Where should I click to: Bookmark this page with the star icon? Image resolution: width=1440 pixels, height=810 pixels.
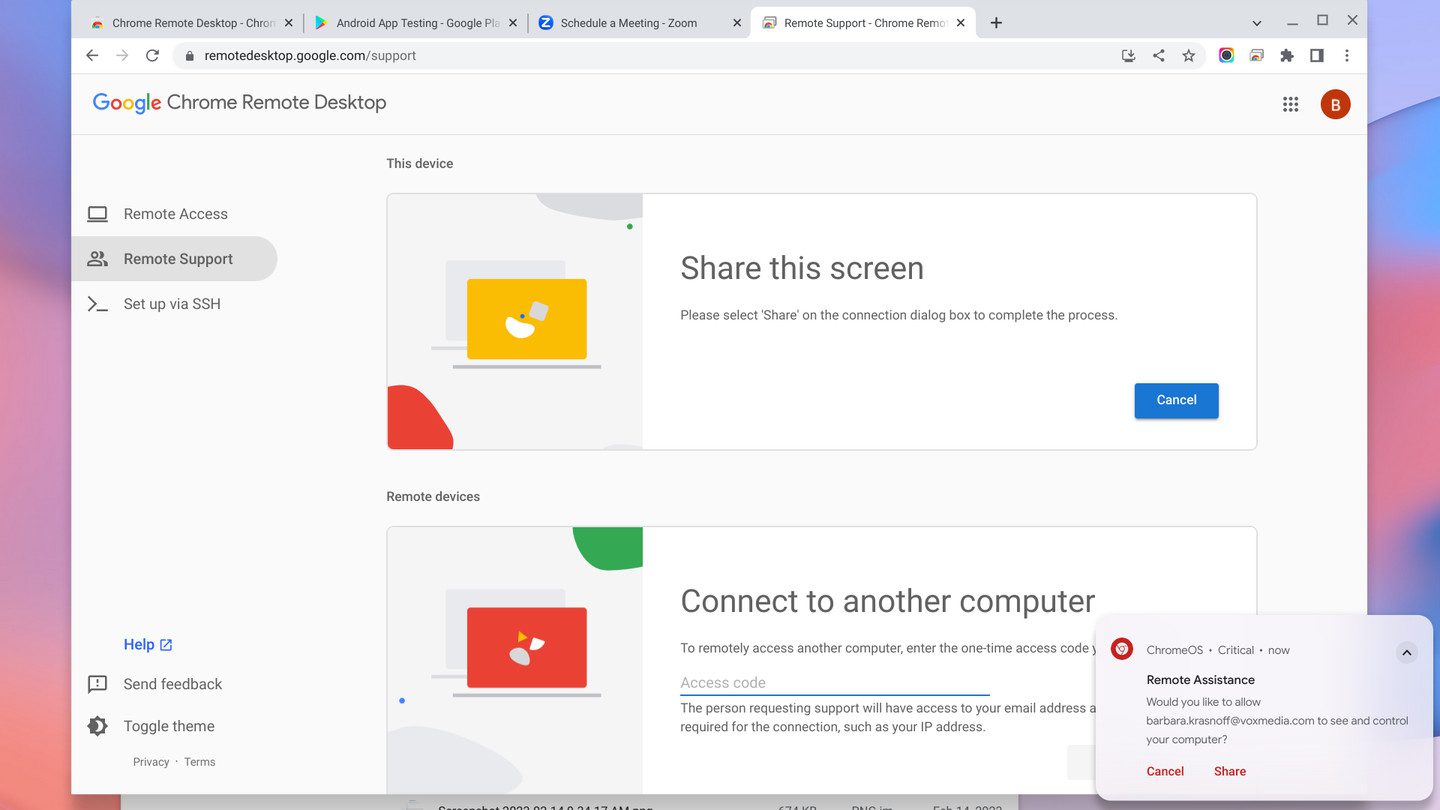click(1188, 56)
